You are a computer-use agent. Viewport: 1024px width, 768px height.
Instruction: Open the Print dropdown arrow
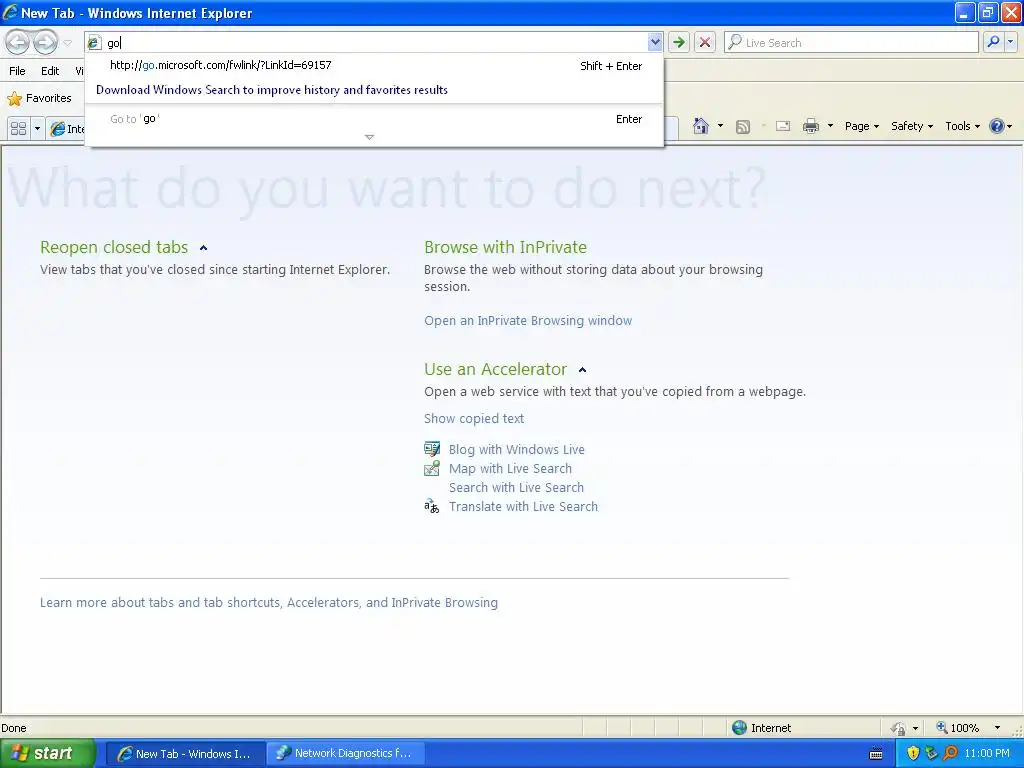pos(830,126)
